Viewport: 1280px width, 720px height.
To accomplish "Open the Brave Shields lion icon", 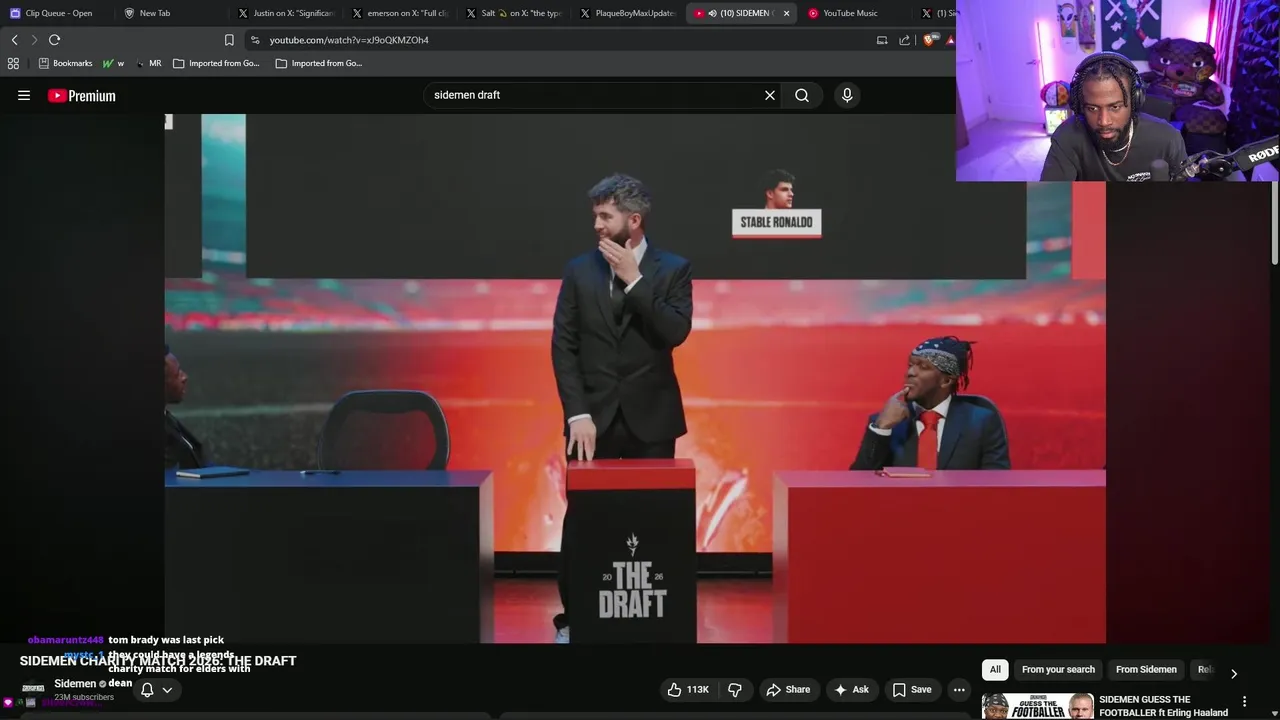I will [929, 40].
